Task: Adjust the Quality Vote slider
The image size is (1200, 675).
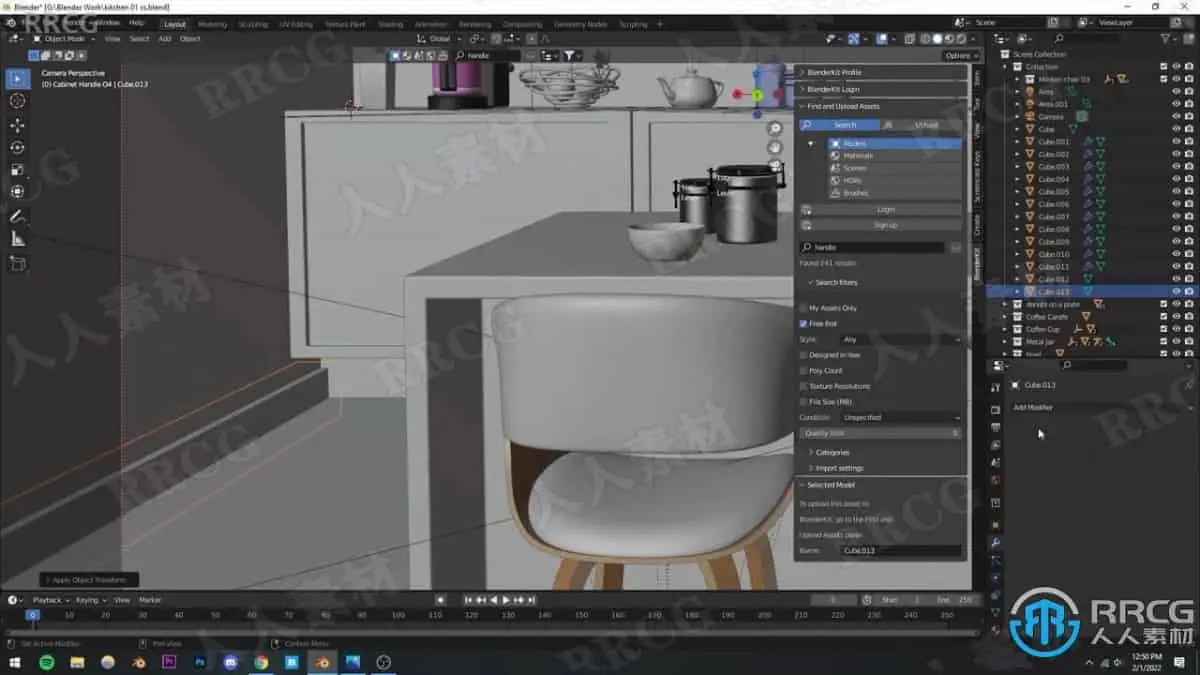Action: click(x=878, y=432)
